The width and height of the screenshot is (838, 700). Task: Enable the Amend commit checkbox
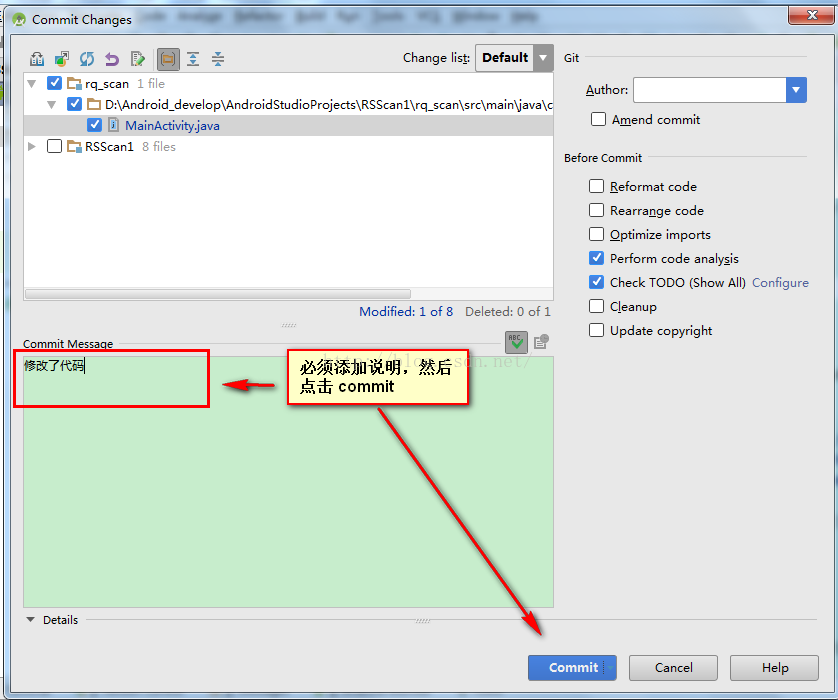(x=598, y=119)
